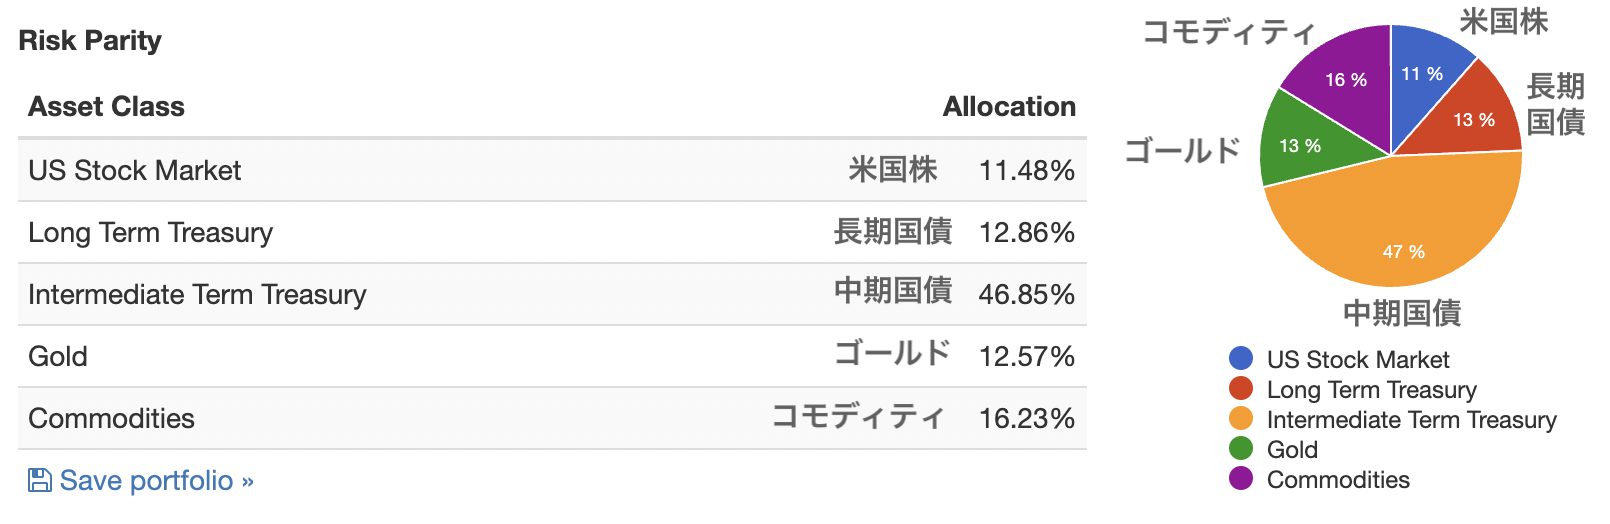This screenshot has height=524, width=1610.
Task: Select the green 13 % pie slice
Action: 1300,145
